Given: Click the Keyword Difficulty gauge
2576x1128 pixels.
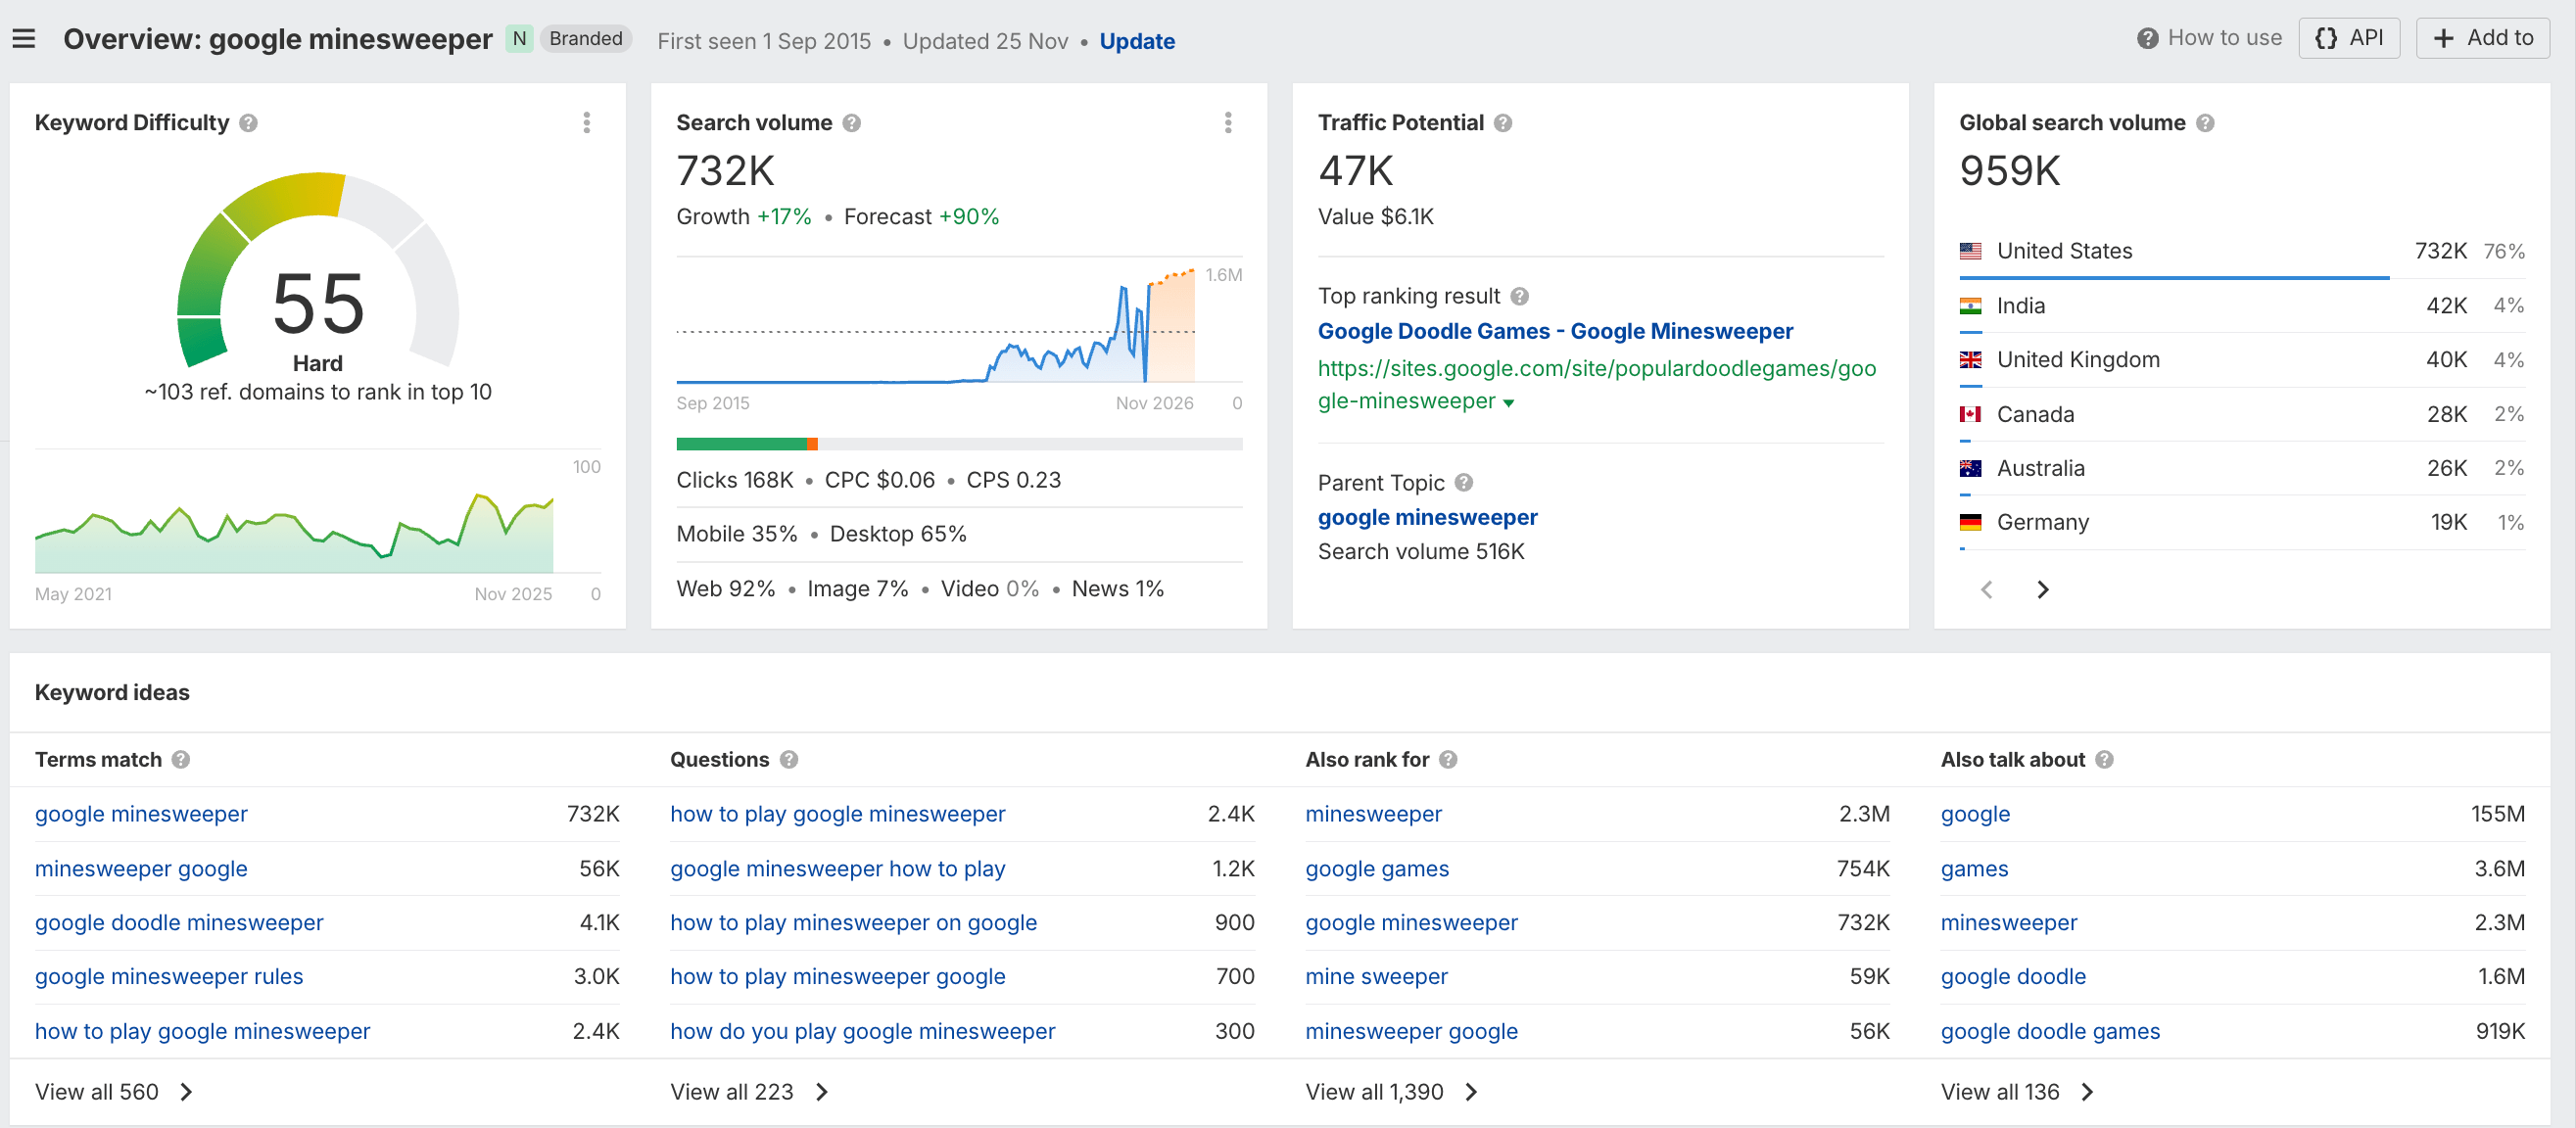Looking at the screenshot, I should [318, 270].
